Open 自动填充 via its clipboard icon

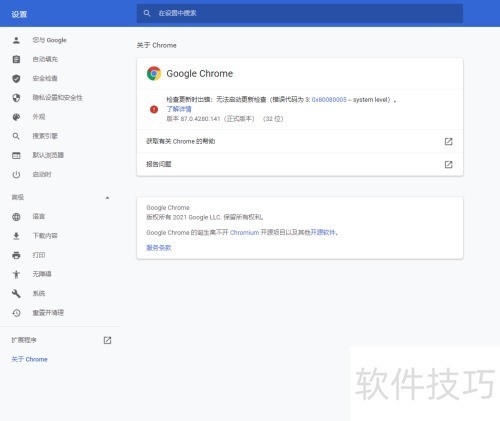coord(16,59)
